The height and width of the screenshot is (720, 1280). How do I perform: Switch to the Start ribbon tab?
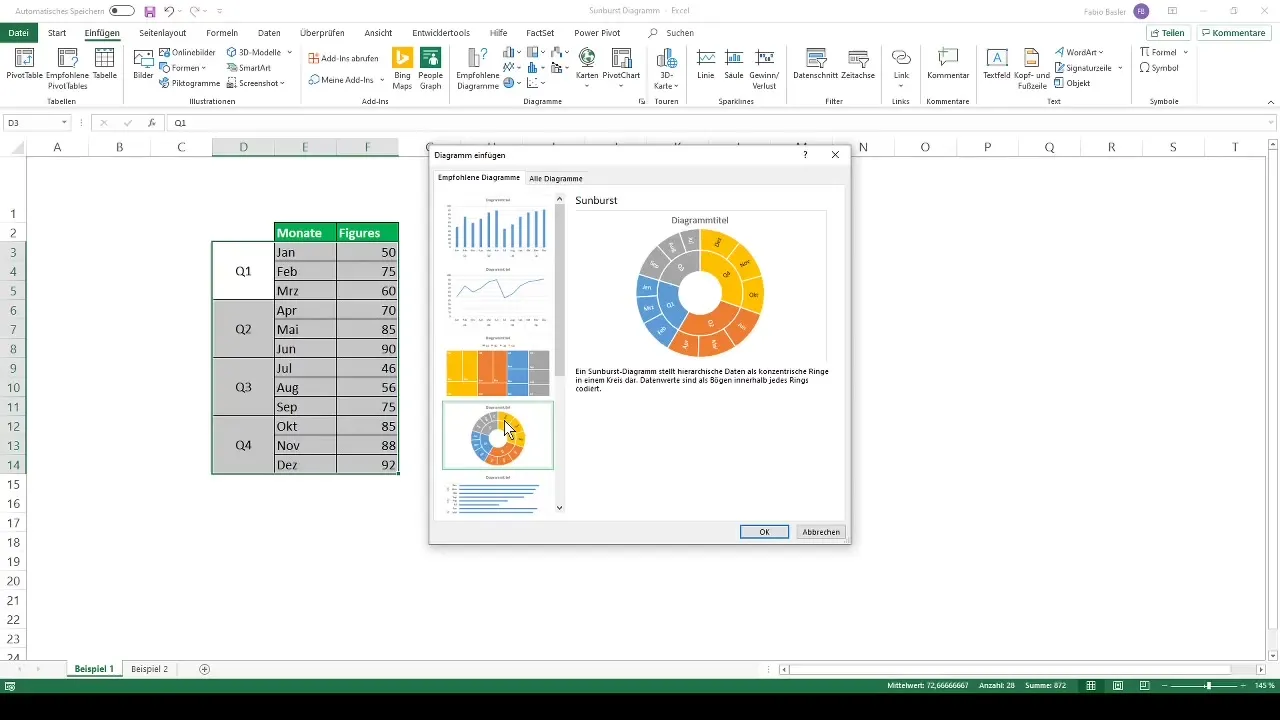[x=57, y=33]
